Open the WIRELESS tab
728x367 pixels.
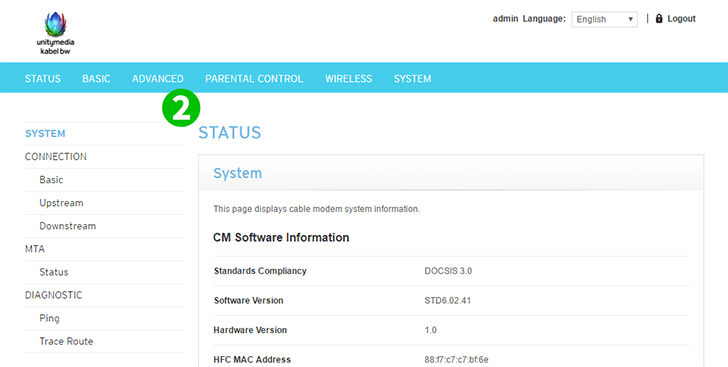click(x=349, y=79)
